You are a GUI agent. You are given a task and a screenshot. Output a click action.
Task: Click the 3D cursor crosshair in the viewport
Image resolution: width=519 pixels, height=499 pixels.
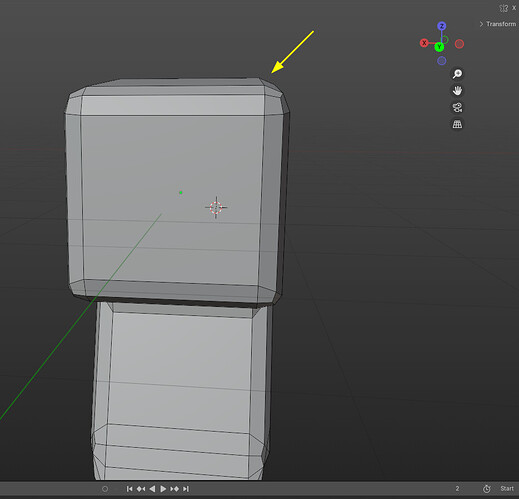click(216, 207)
